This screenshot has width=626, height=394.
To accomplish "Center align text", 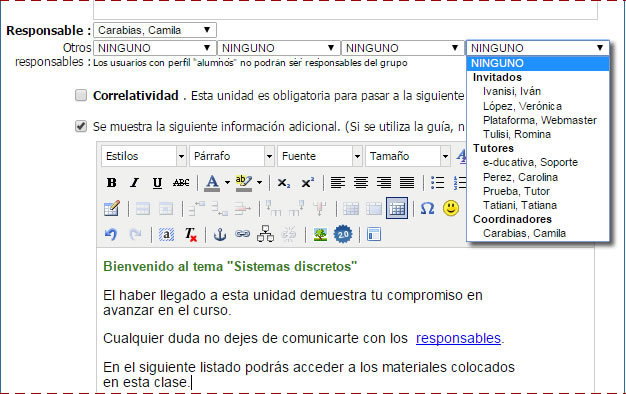I will (361, 183).
